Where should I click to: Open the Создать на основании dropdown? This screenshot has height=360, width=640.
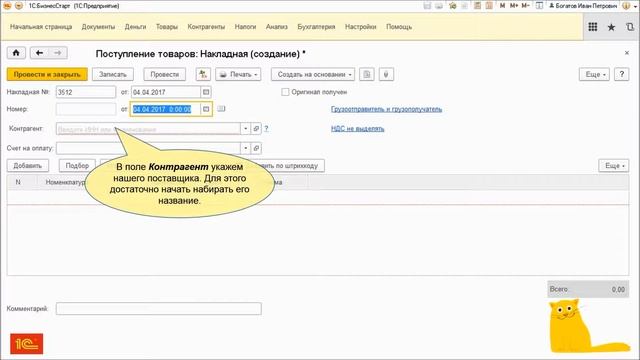(313, 74)
